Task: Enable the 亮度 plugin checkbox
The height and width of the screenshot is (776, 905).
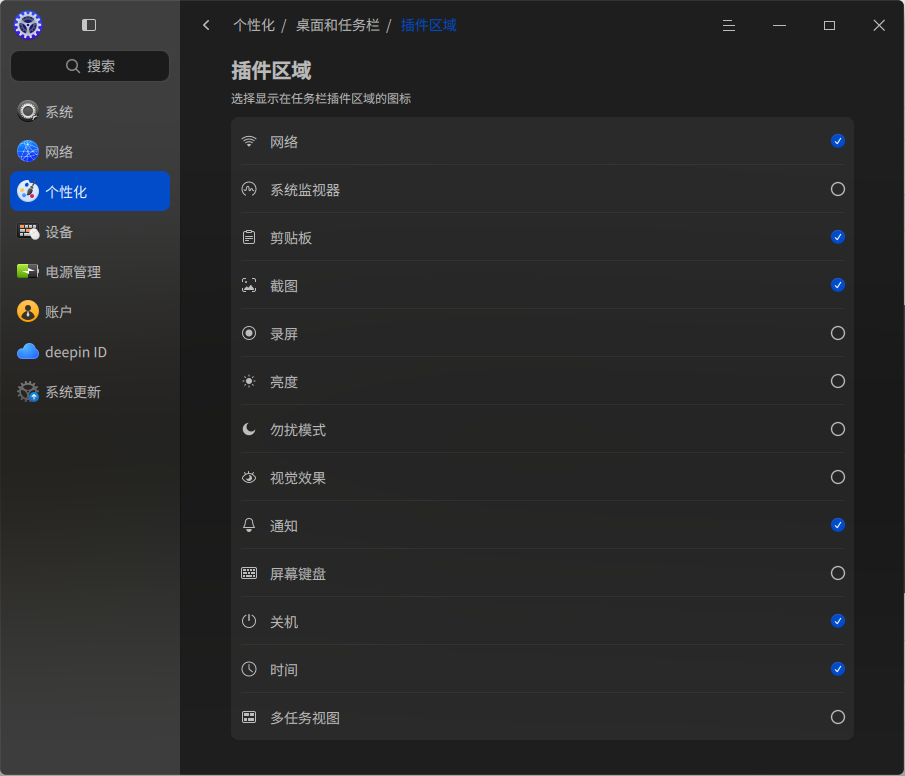Action: (837, 381)
